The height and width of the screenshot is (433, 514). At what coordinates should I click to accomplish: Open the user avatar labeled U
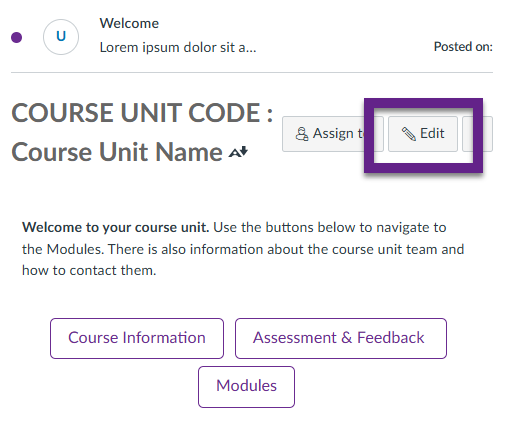coord(61,37)
